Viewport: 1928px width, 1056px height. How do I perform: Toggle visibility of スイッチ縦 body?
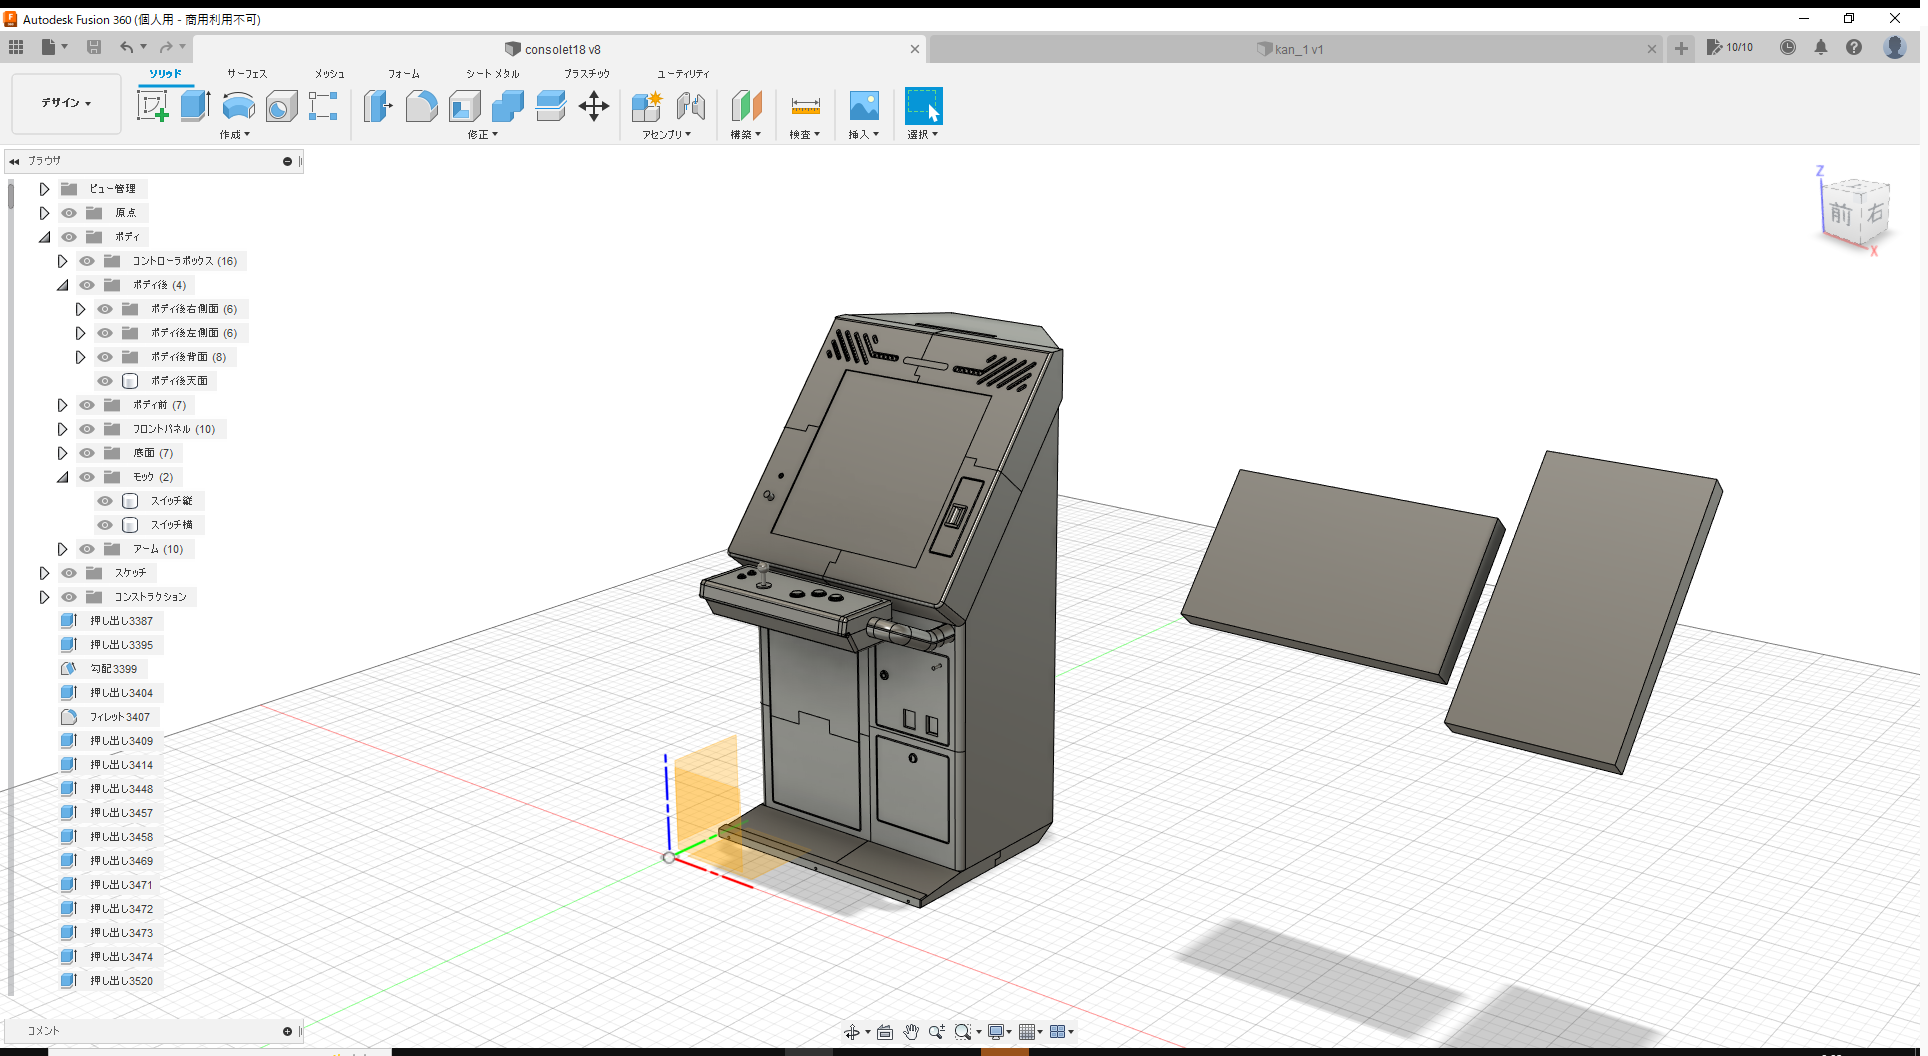(x=105, y=501)
